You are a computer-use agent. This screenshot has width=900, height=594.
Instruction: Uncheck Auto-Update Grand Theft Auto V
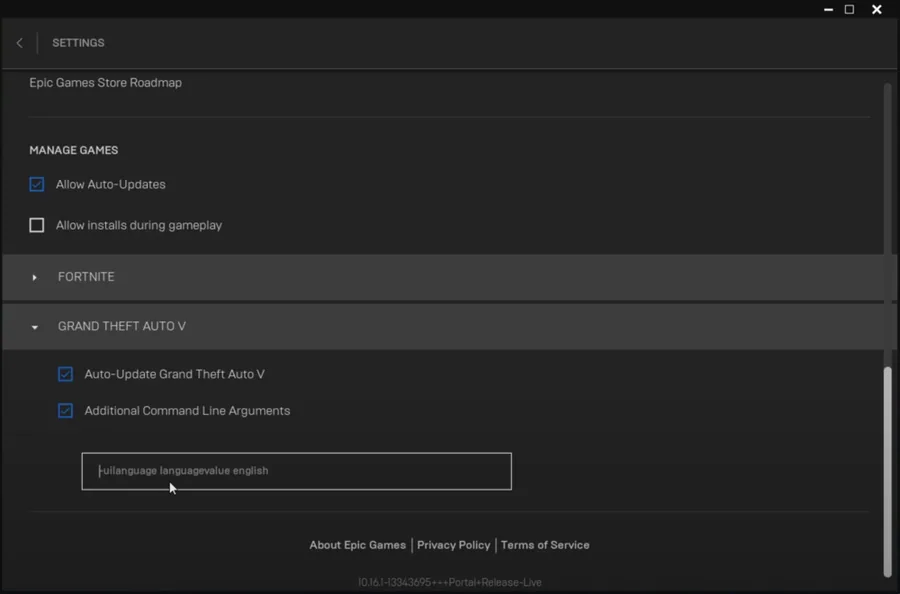pos(65,374)
